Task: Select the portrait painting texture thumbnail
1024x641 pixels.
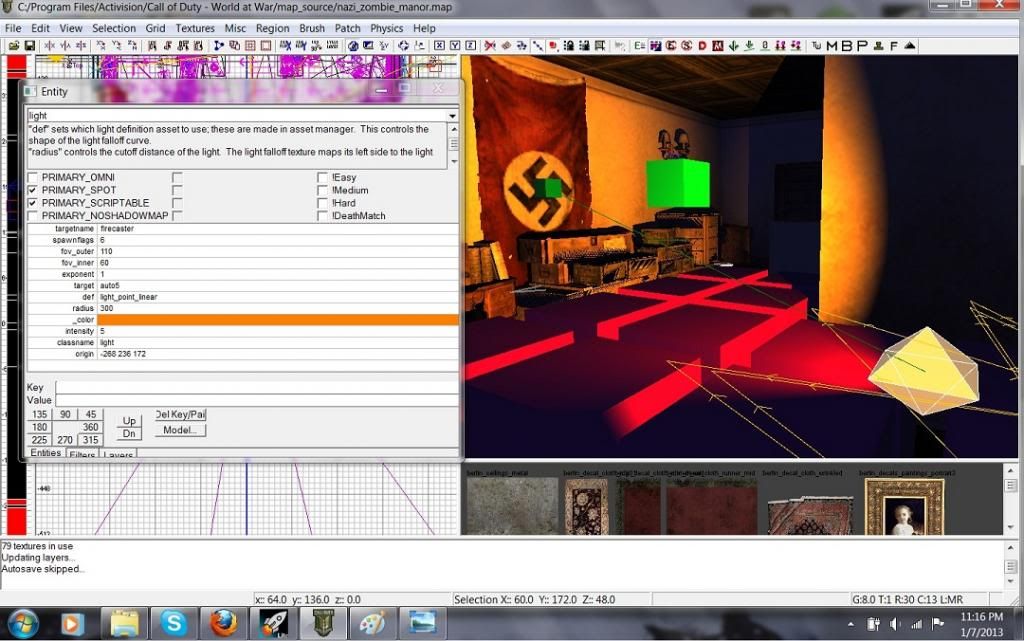Action: 904,507
